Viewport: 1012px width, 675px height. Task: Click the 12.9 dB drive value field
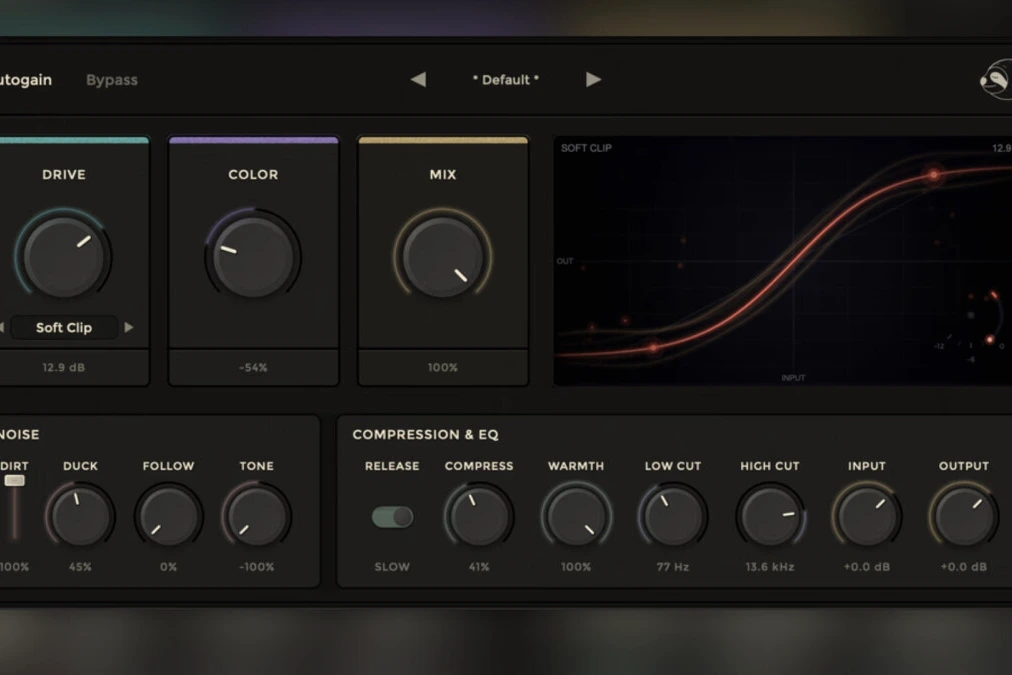tap(64, 368)
